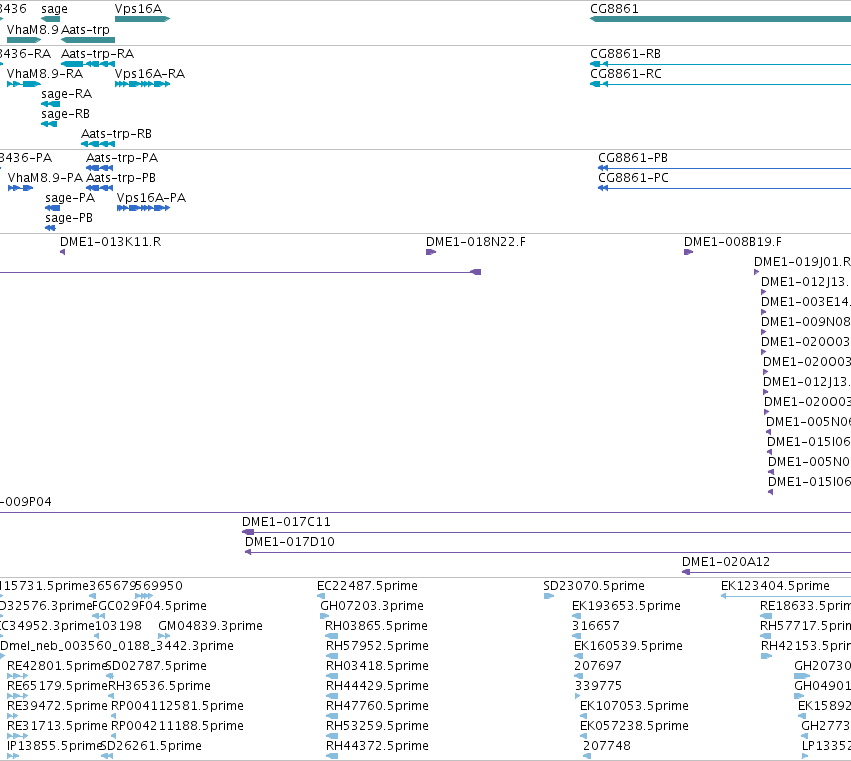Pick the CG8861-PC protein label
Screen dimensions: 851x761
coord(633,177)
